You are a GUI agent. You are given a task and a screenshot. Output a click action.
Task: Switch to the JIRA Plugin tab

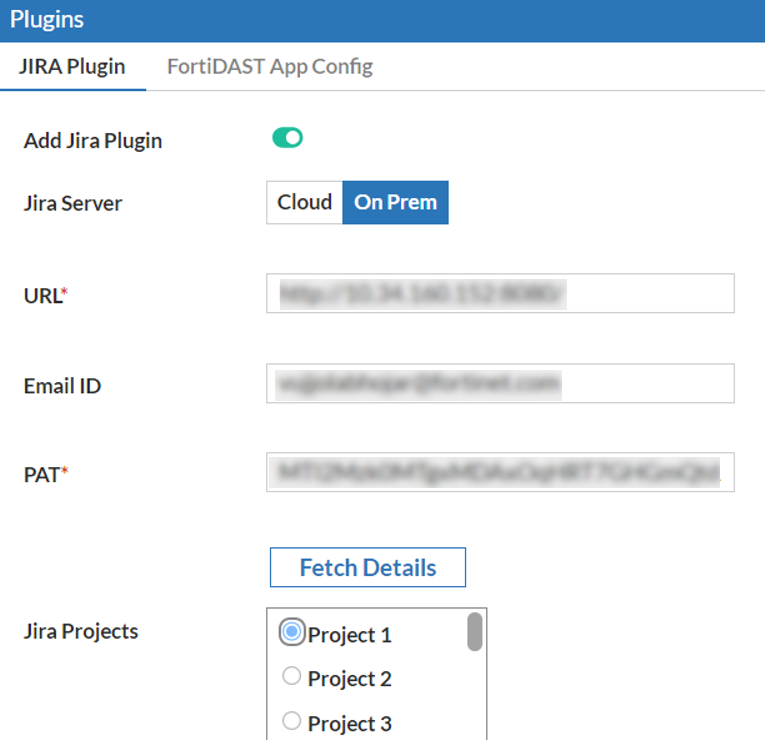point(73,67)
